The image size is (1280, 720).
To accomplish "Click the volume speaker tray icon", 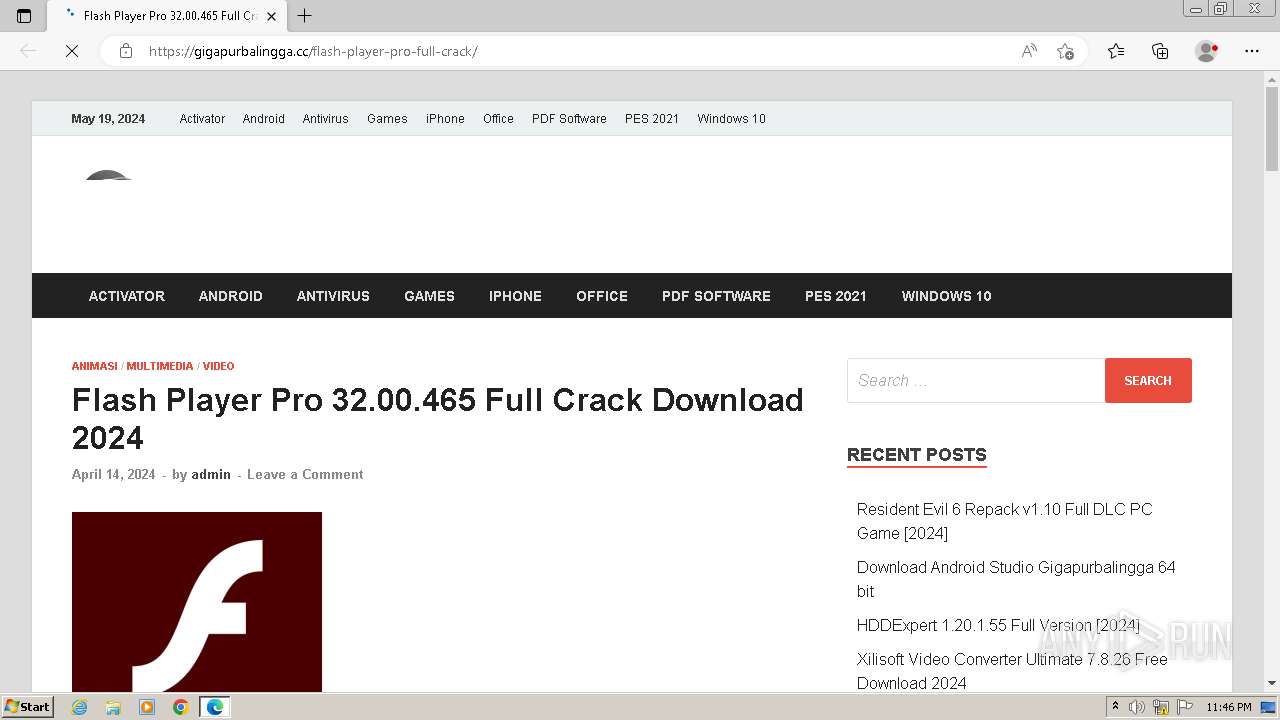I will (x=1137, y=707).
